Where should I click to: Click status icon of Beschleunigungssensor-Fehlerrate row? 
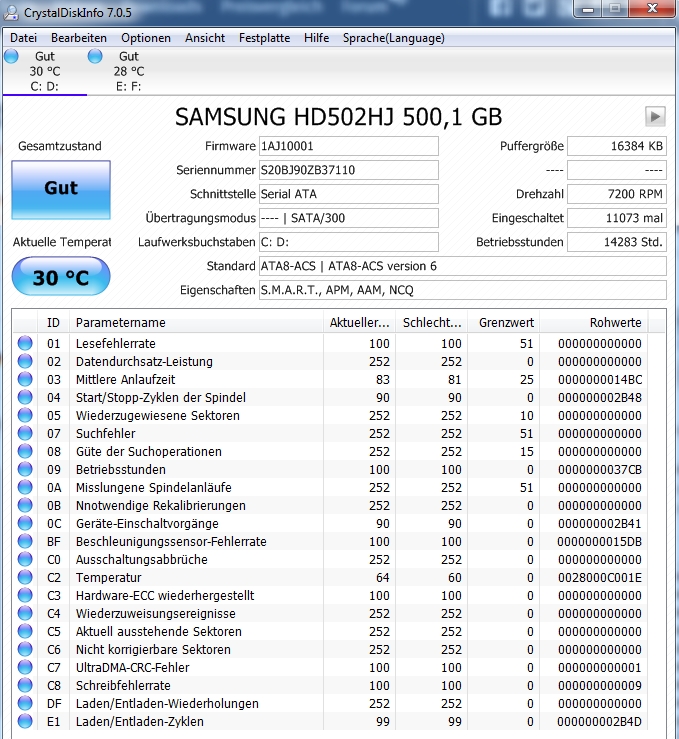25,541
